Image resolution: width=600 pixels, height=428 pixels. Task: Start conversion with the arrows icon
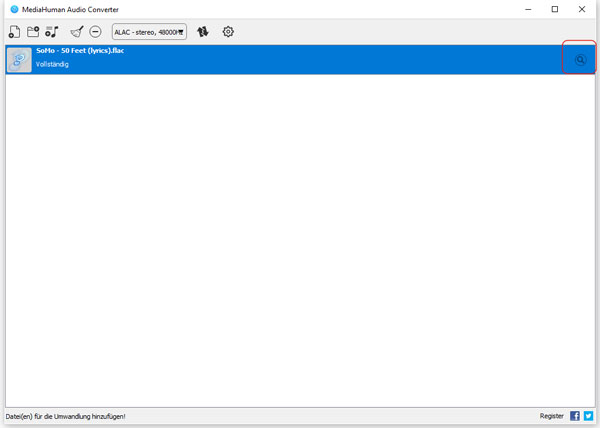tap(203, 32)
